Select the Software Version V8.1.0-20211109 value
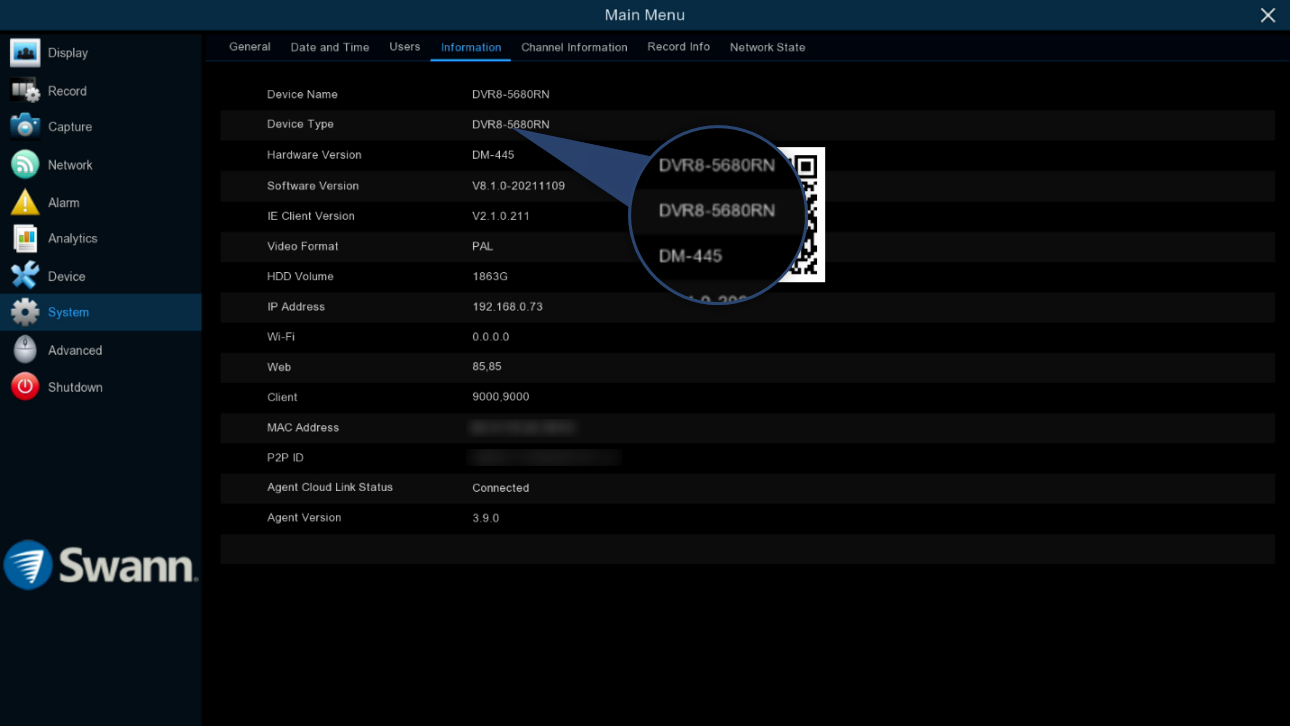 click(519, 186)
